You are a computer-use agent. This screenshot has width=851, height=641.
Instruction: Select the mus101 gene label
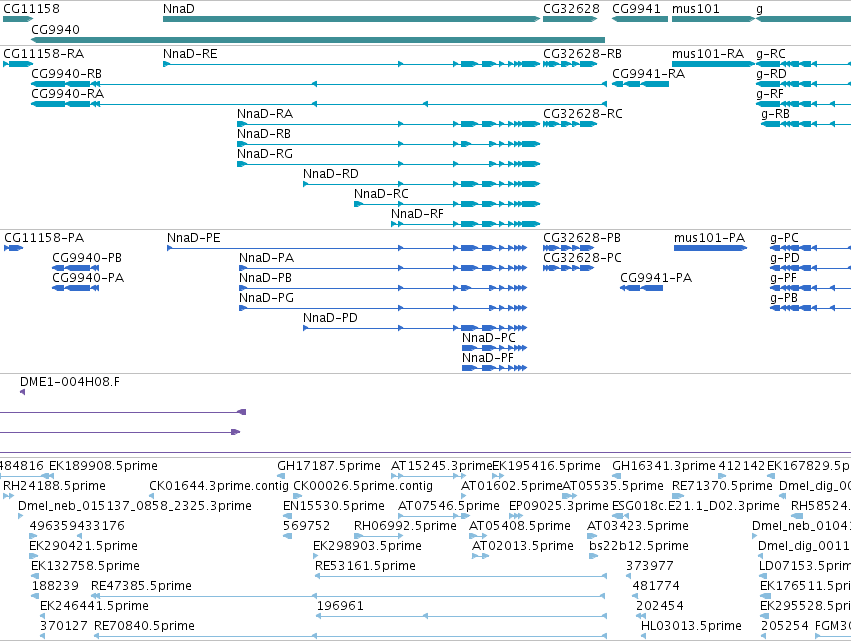coord(695,9)
